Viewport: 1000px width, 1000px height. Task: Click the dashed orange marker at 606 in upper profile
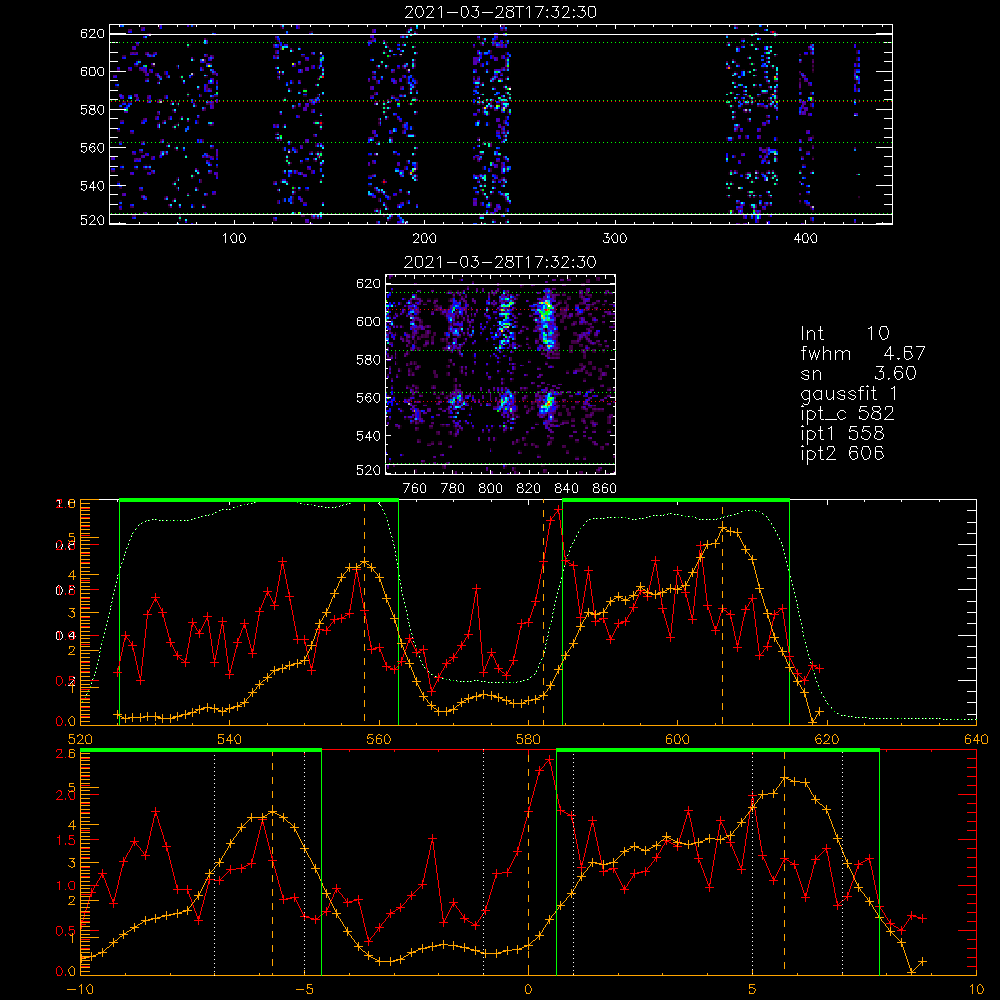pyautogui.click(x=722, y=612)
